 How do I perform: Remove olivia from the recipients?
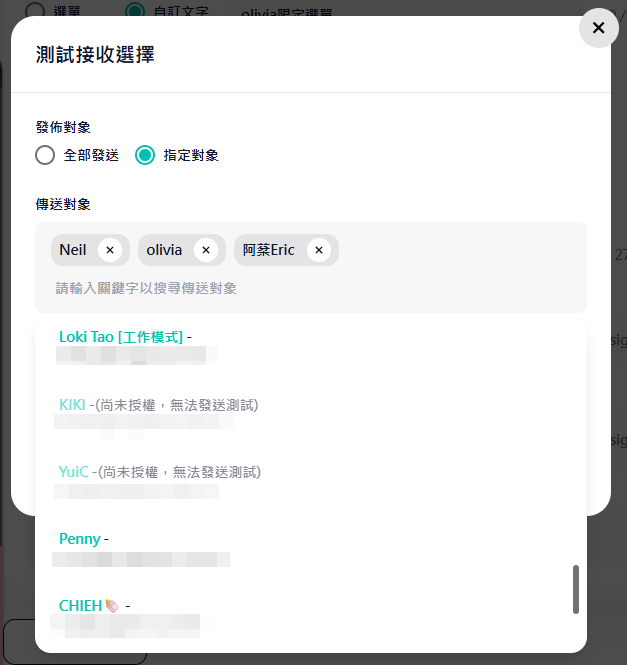pyautogui.click(x=206, y=250)
